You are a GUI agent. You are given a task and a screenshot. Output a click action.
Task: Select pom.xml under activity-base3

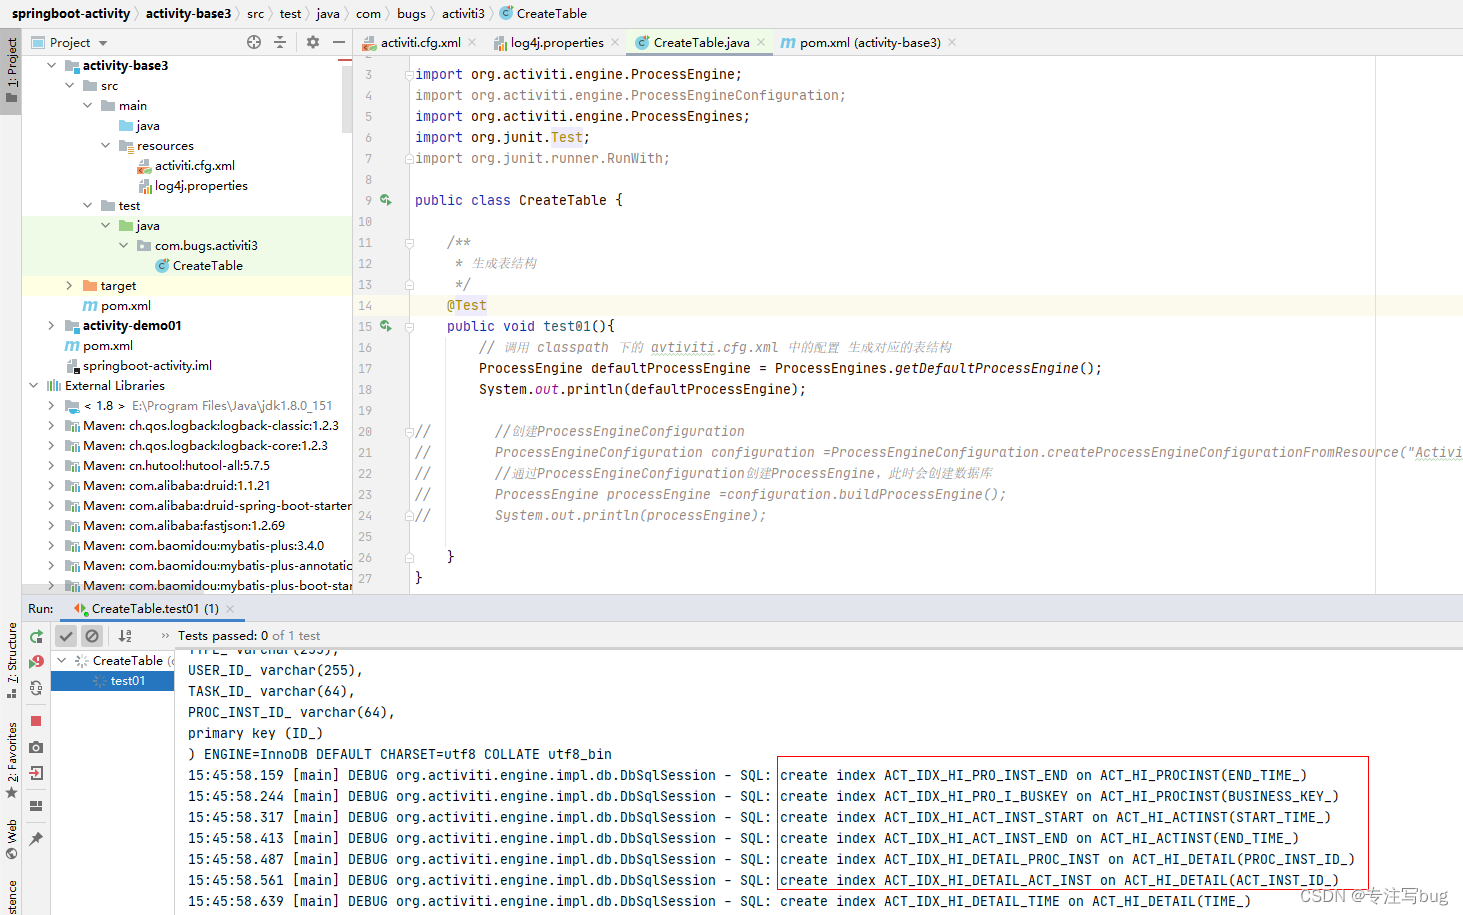[126, 305]
